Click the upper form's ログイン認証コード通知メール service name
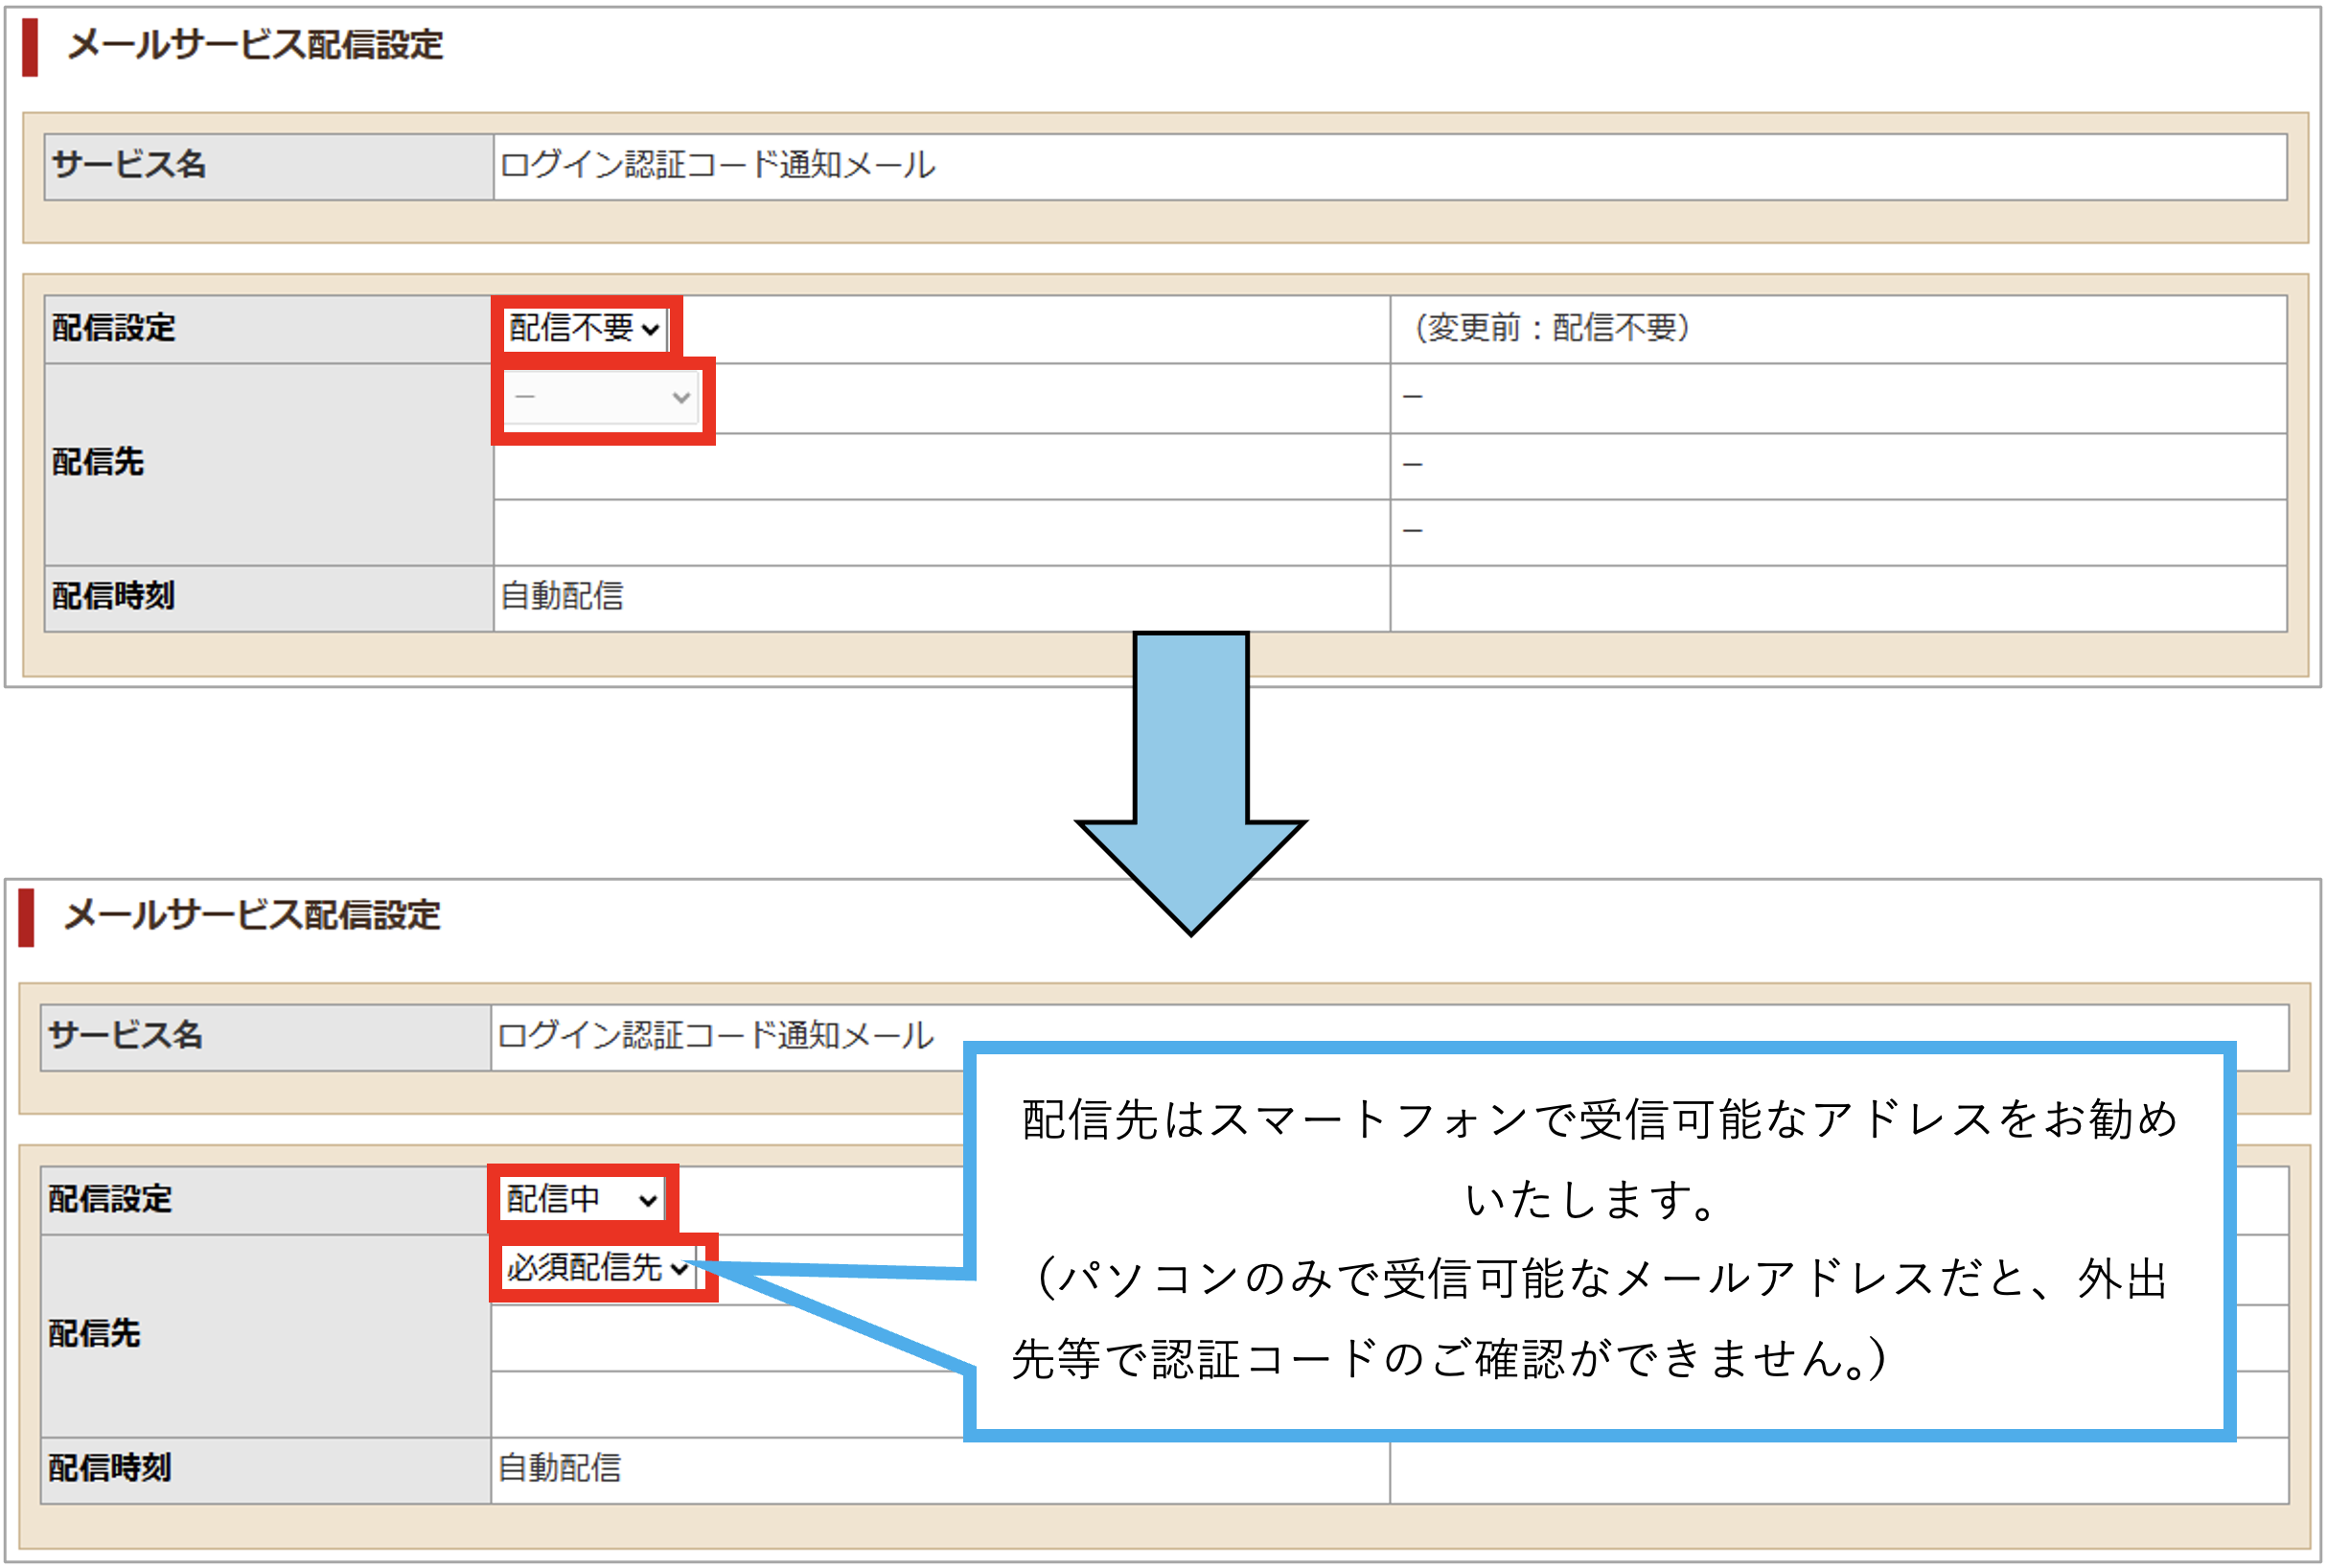This screenshot has width=2327, height=1568. click(717, 166)
